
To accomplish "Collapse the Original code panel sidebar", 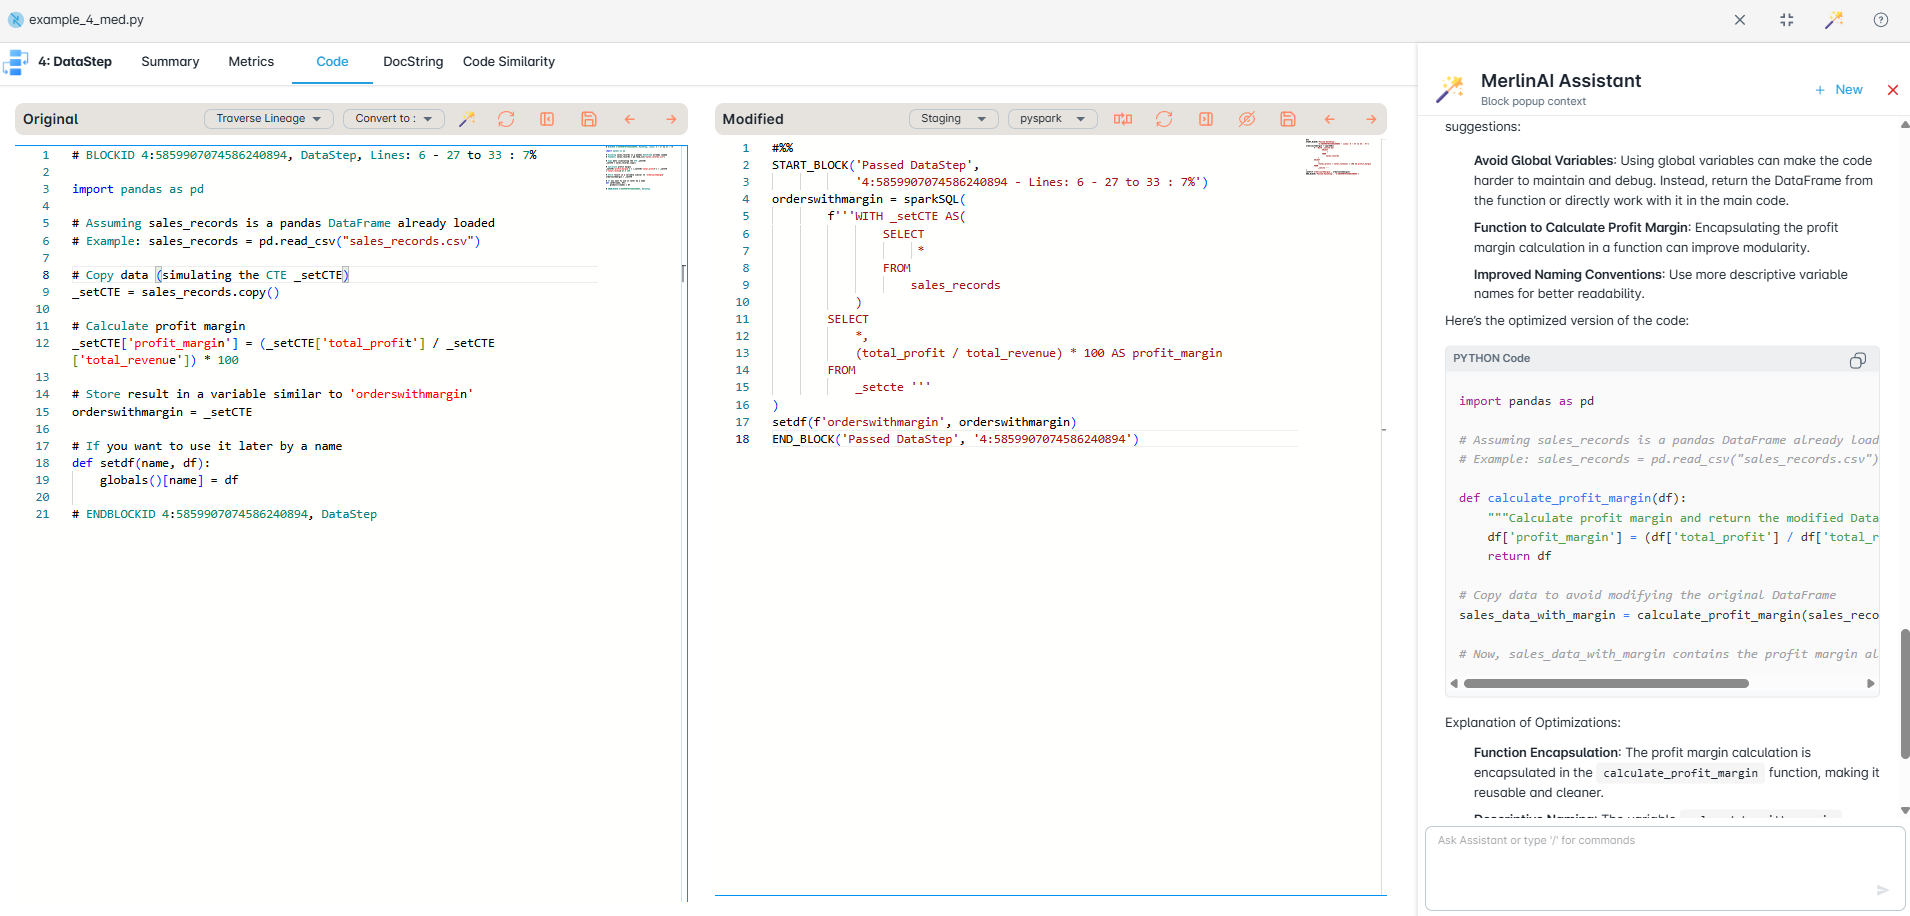I will point(548,119).
